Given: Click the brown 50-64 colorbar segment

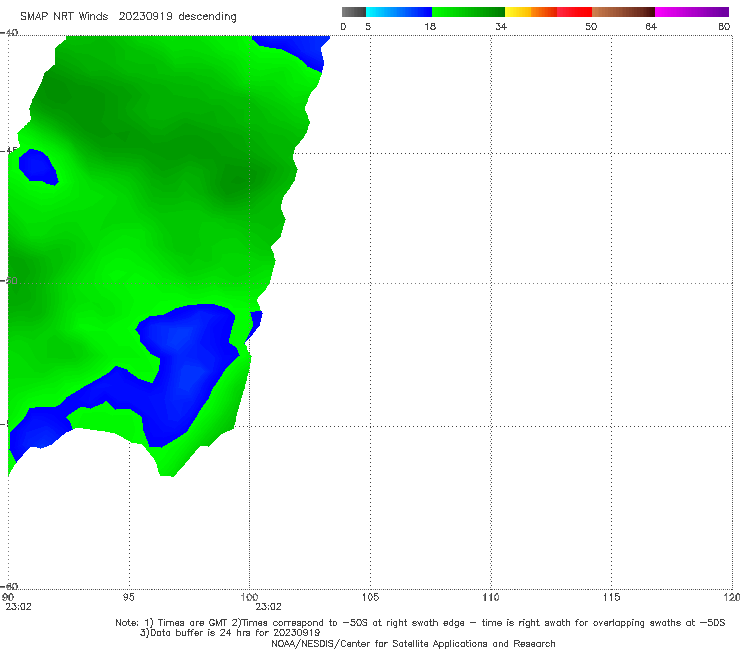Looking at the screenshot, I should 623,12.
